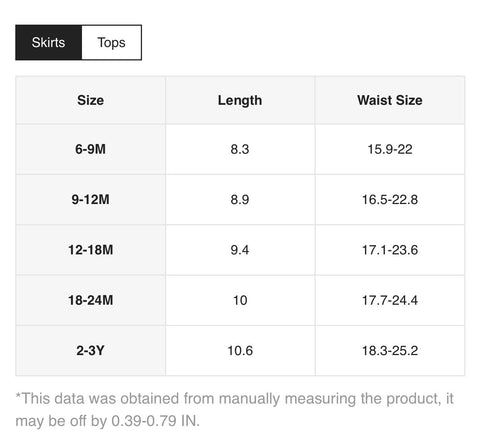Image resolution: width=480 pixels, height=439 pixels.
Task: Select the 18-24M size row label
Action: [90, 300]
